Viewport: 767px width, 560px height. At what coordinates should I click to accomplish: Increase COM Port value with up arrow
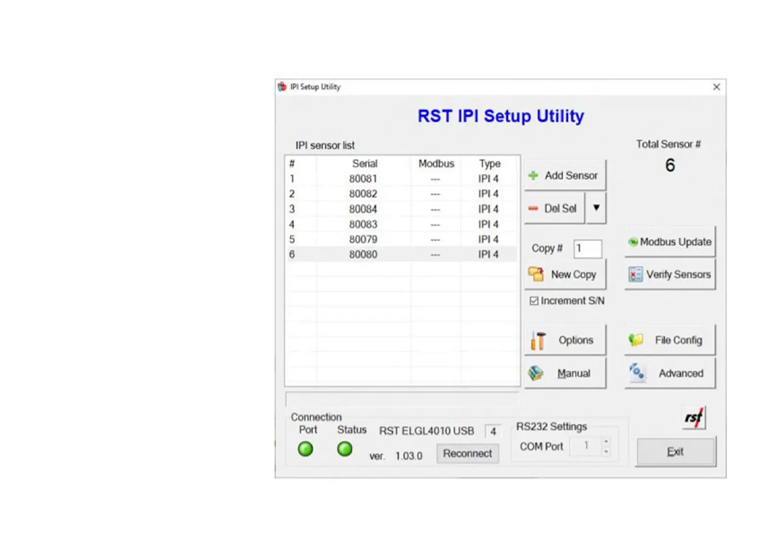coord(606,441)
